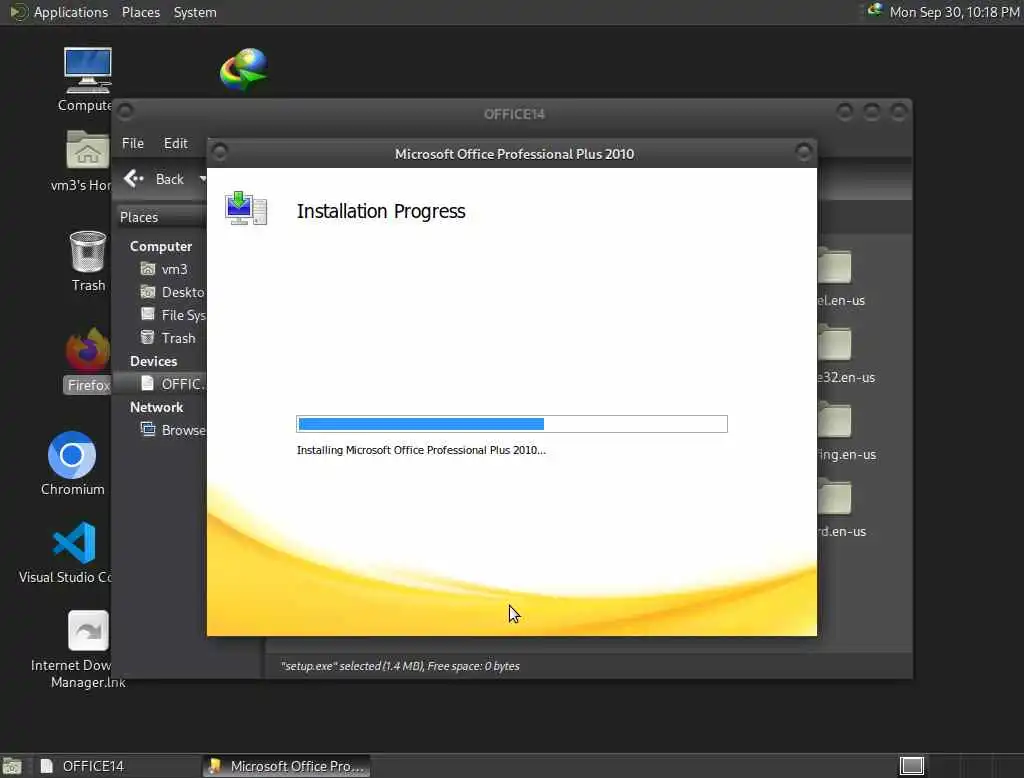
Task: Select Browse Network icon in sidebar
Action: pos(148,429)
